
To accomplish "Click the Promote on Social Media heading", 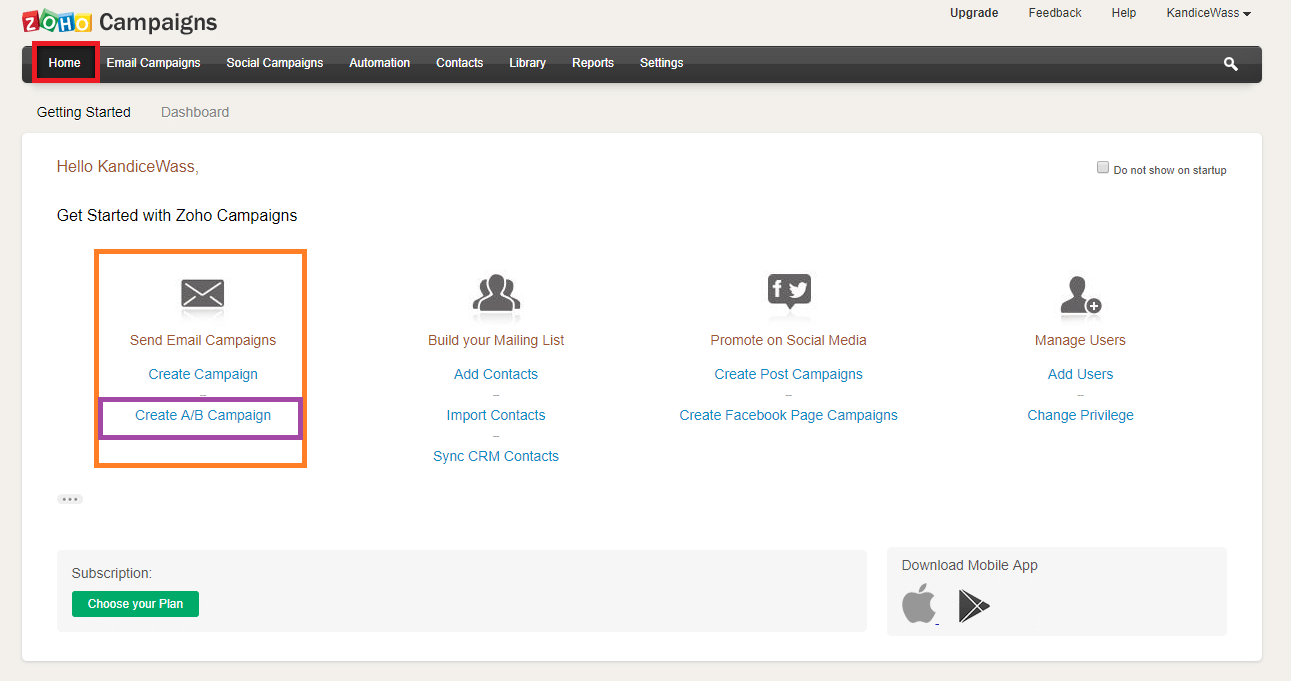I will [789, 340].
